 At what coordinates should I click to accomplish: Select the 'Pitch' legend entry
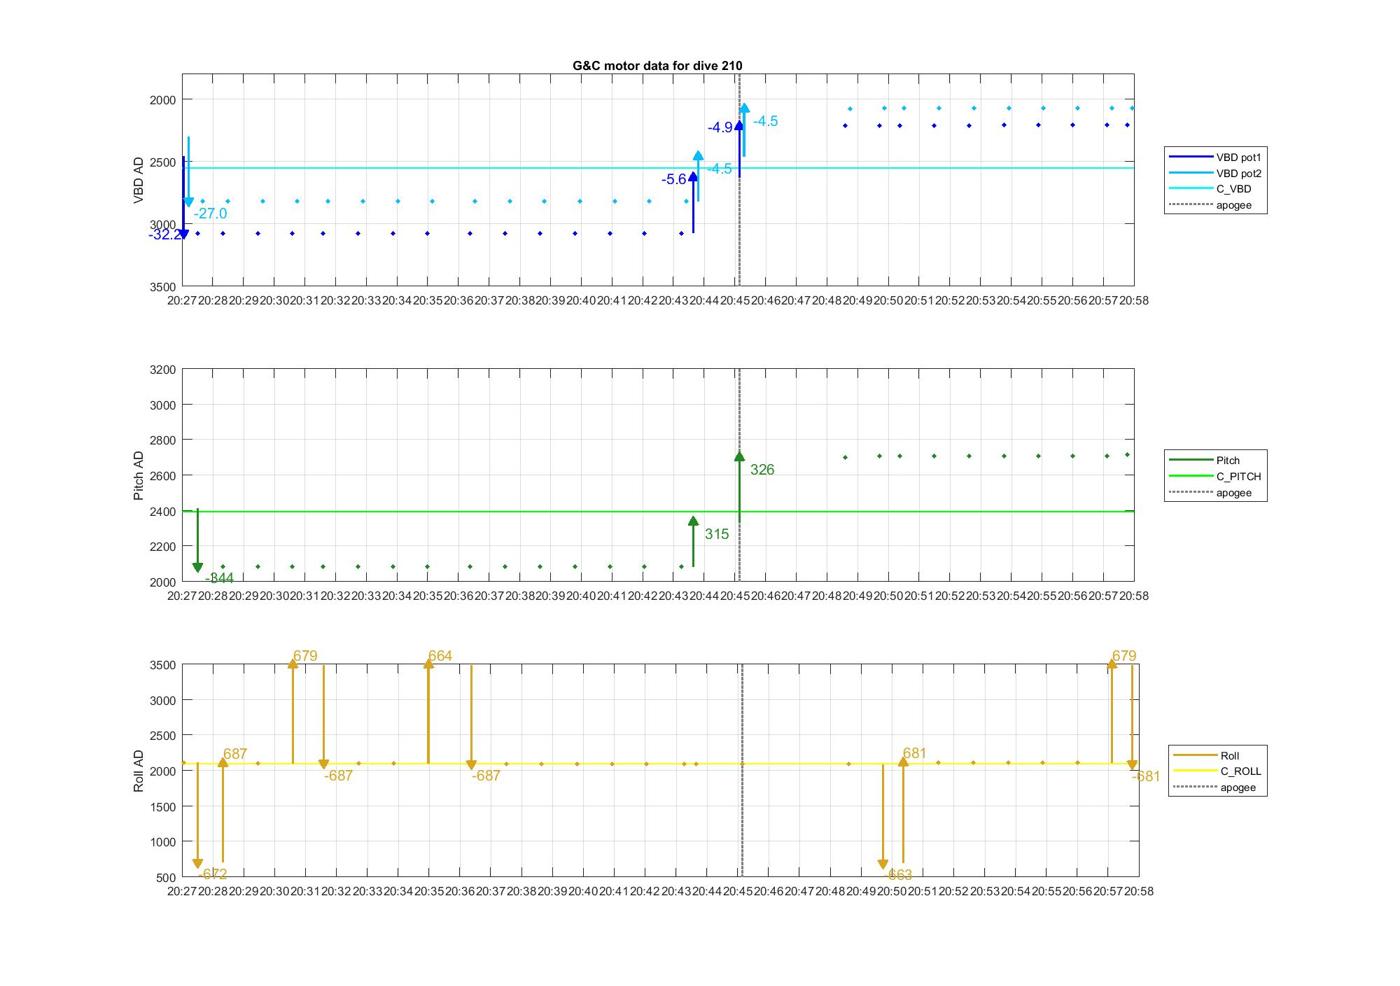[1216, 460]
